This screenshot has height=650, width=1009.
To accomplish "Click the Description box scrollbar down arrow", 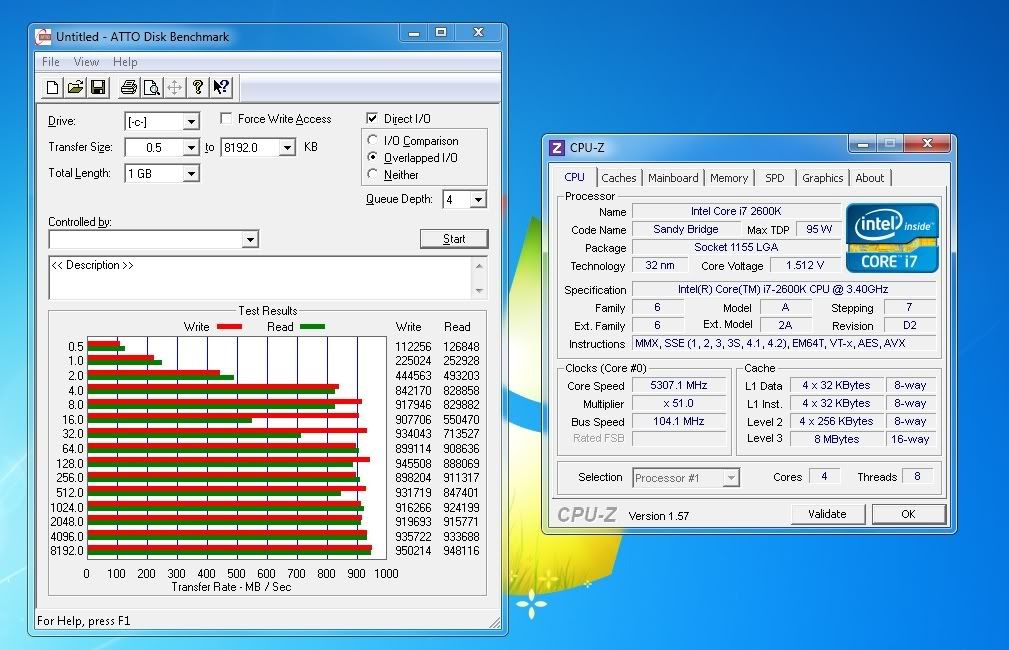I will (x=479, y=291).
